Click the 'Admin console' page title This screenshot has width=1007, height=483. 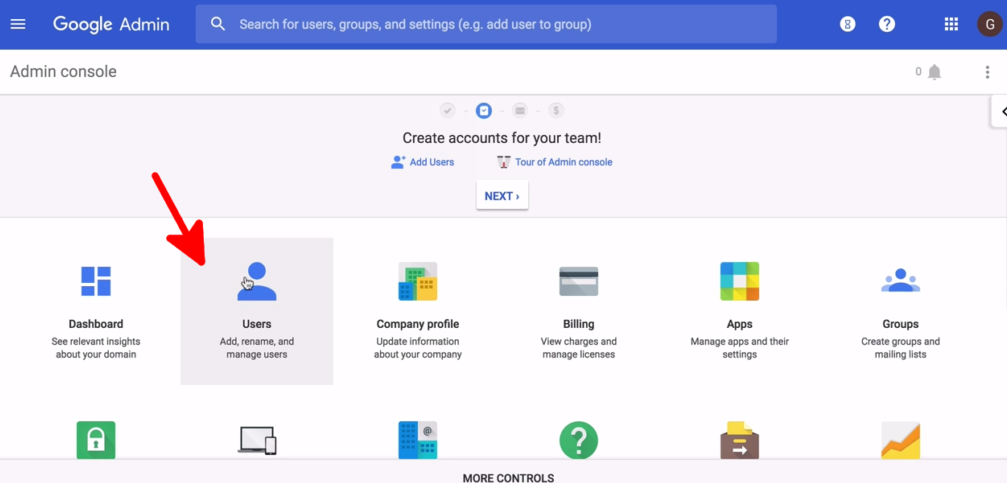63,72
